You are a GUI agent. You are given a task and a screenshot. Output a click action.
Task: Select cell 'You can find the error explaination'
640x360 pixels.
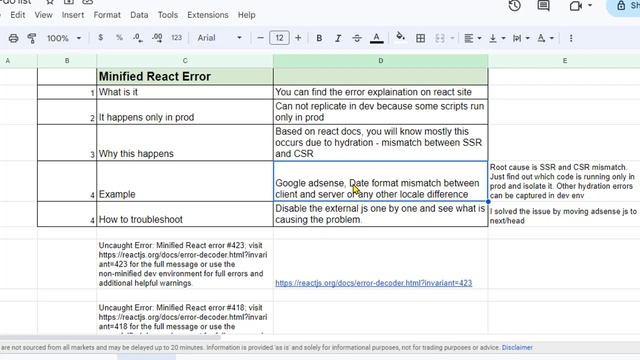click(380, 92)
